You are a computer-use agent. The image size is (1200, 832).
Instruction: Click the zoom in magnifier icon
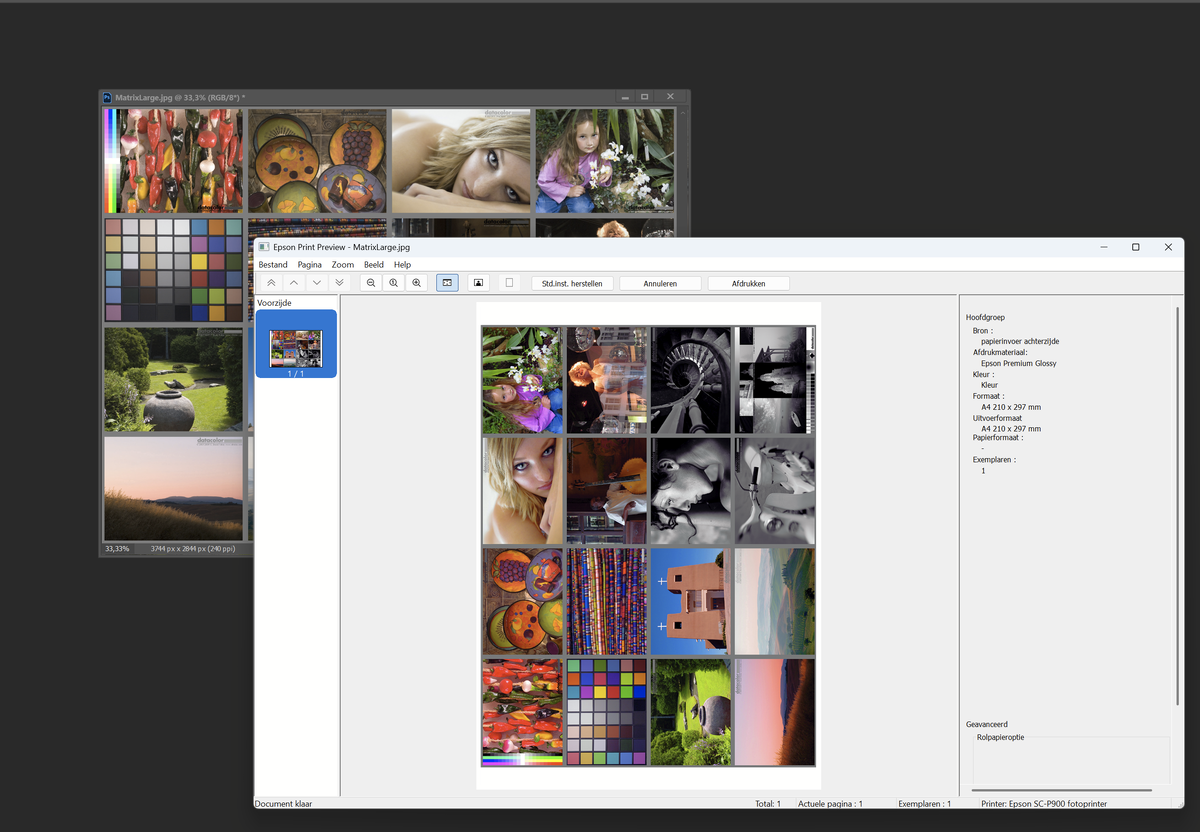[x=417, y=283]
